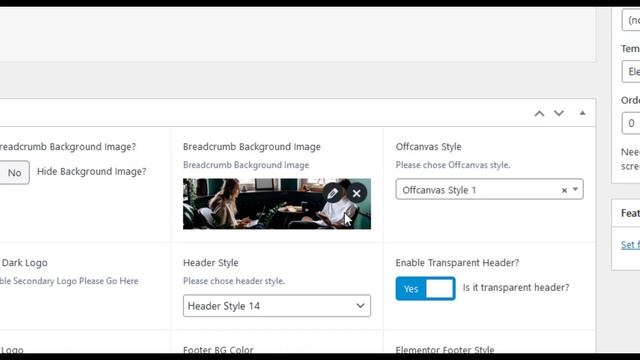Click the Set featured image link
Screen dimensions: 640x360
click(630, 245)
